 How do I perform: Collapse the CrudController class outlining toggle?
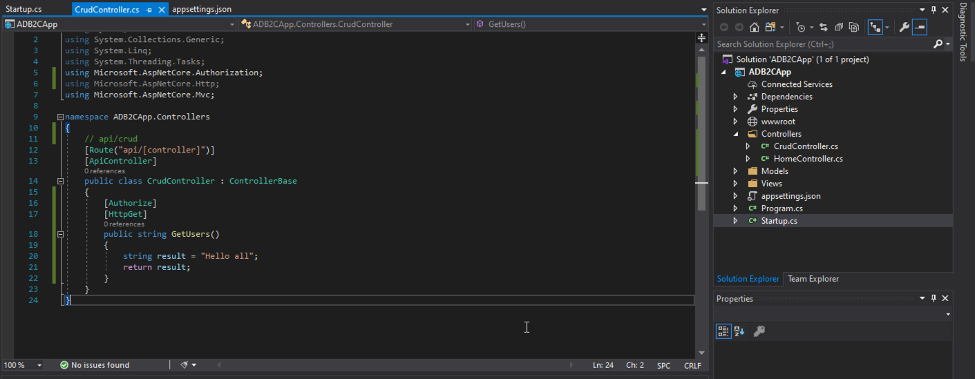pyautogui.click(x=60, y=181)
